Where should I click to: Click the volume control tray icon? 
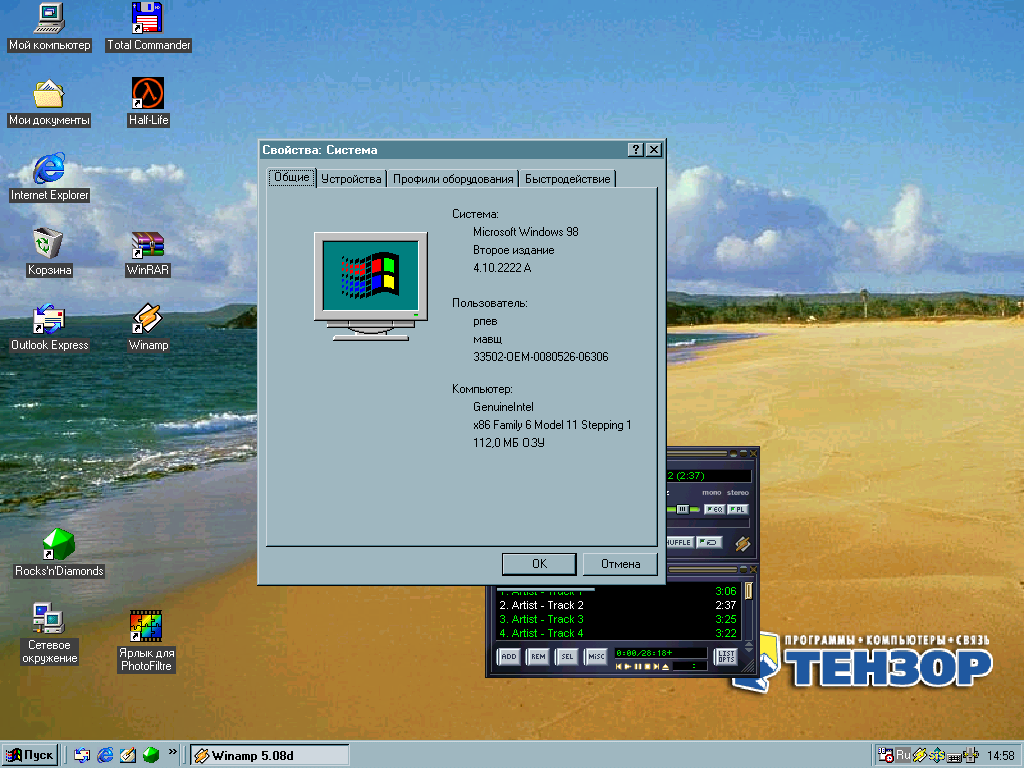click(x=970, y=755)
